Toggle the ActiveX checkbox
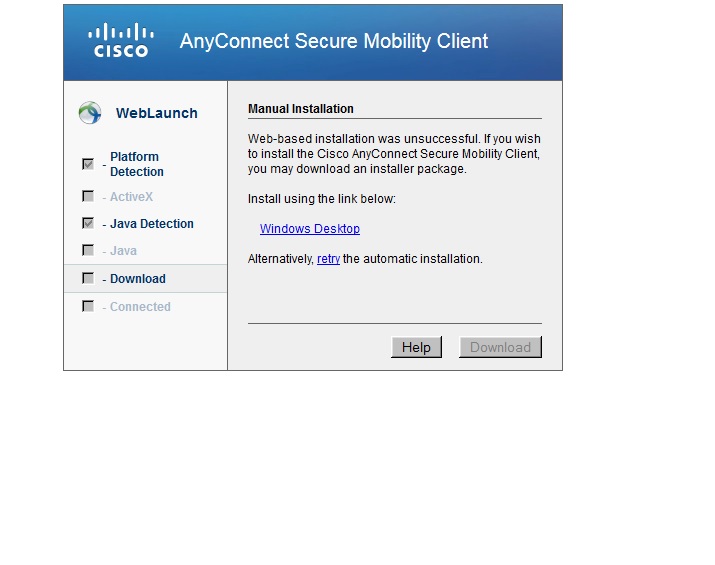Viewport: 715px width, 565px height. [88, 196]
